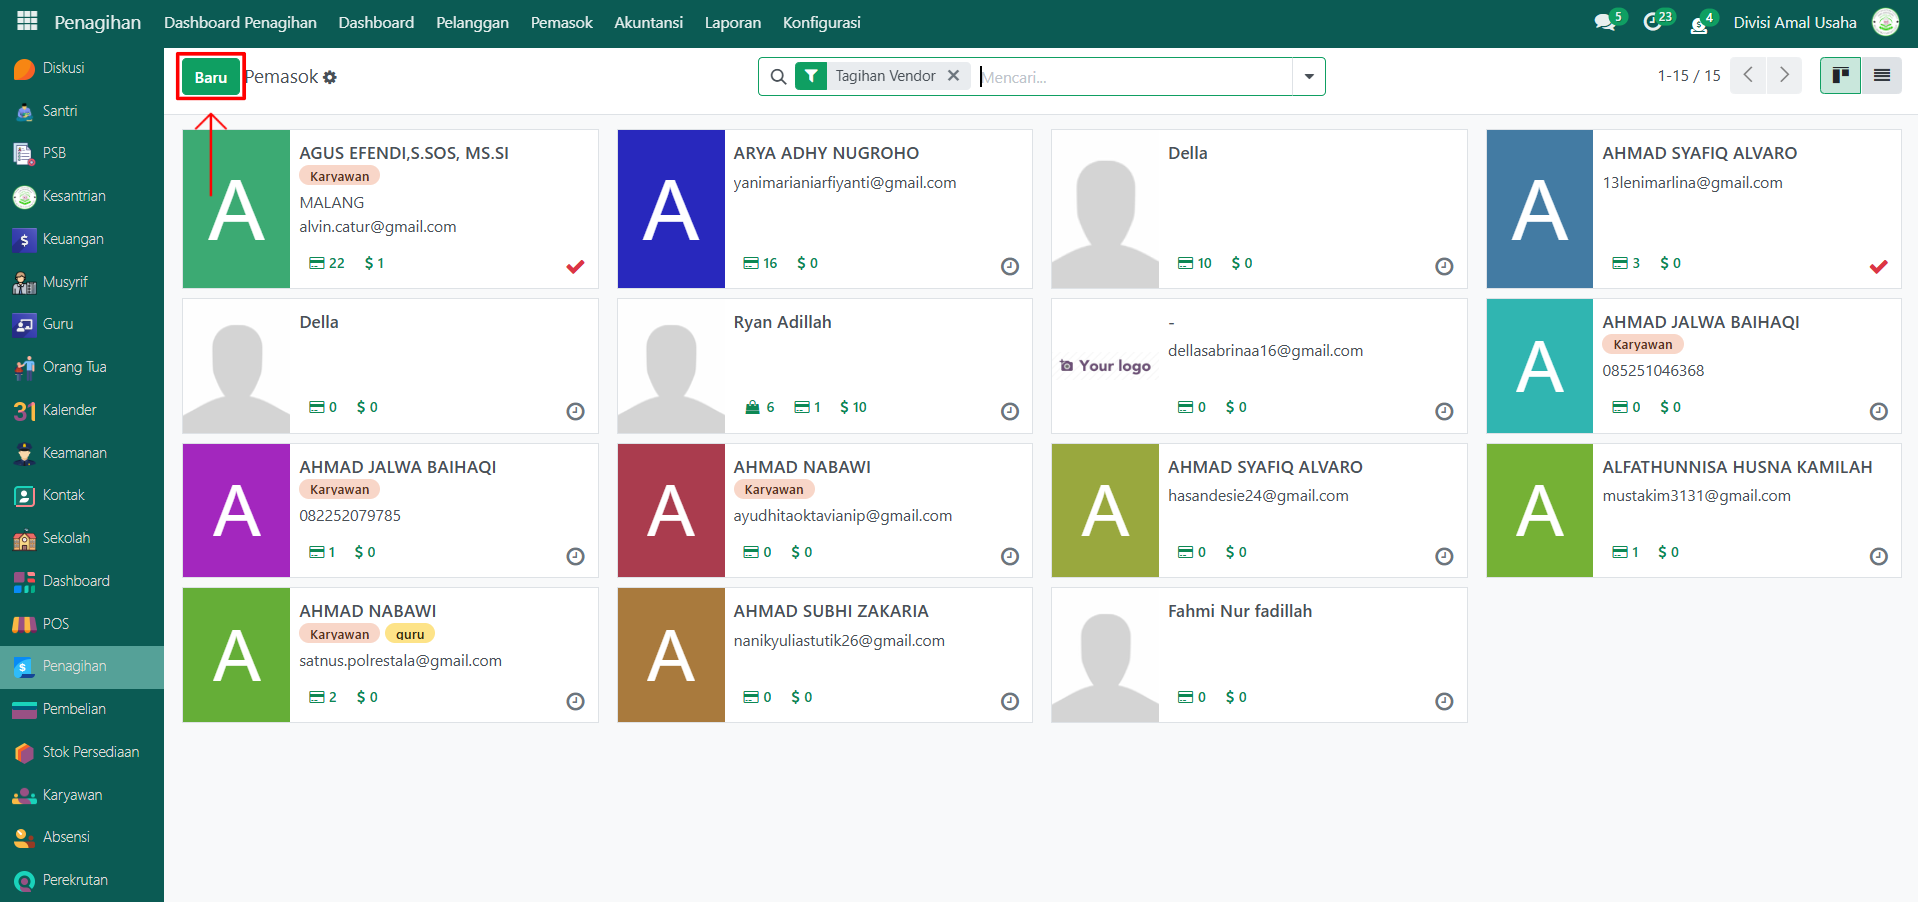This screenshot has height=902, width=1918.
Task: Expand the search options dropdown arrow
Action: 1308,77
